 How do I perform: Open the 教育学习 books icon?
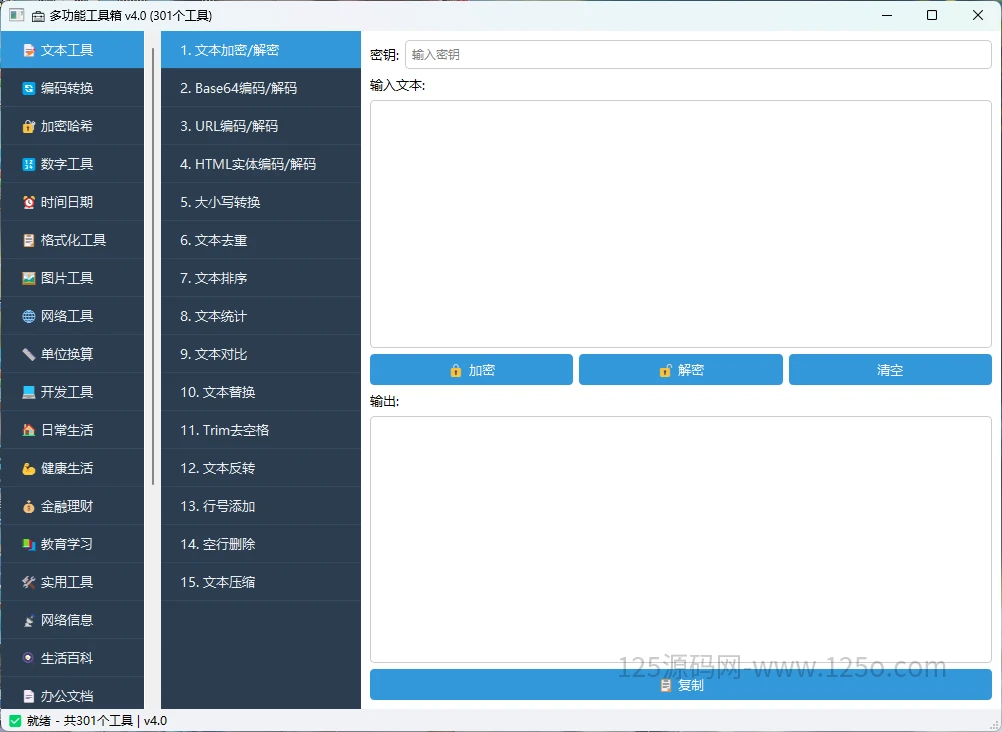coord(28,544)
